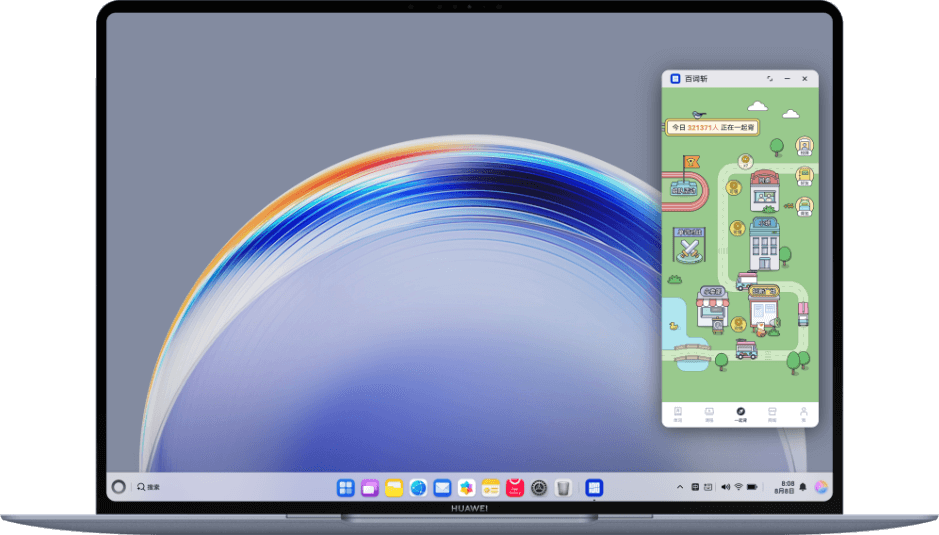Image resolution: width=939 pixels, height=535 pixels.
Task: Open the red AppGallery icon in dock
Action: click(514, 488)
